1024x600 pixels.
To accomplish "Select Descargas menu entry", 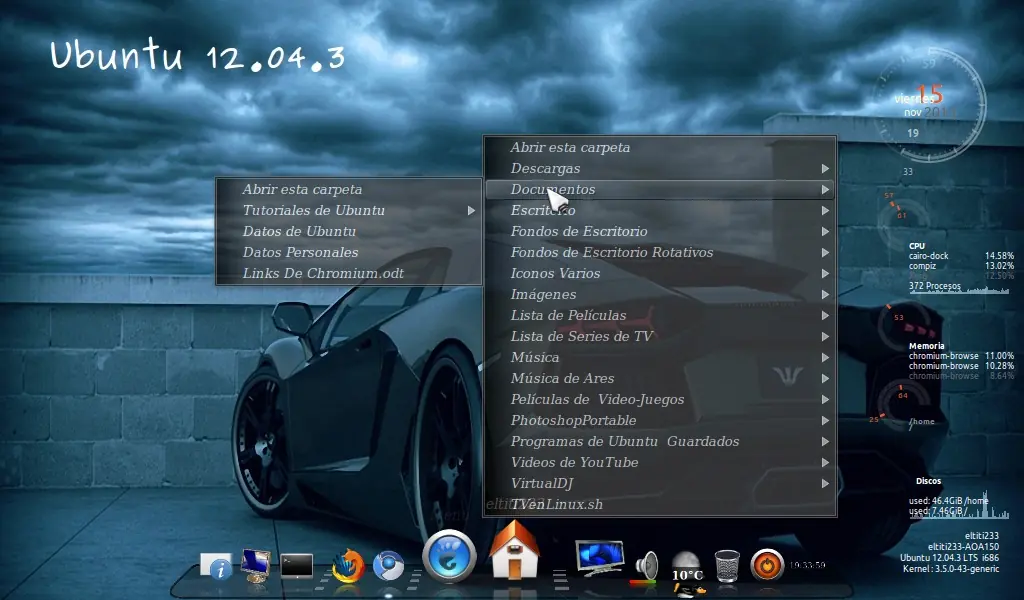I will pyautogui.click(x=660, y=168).
